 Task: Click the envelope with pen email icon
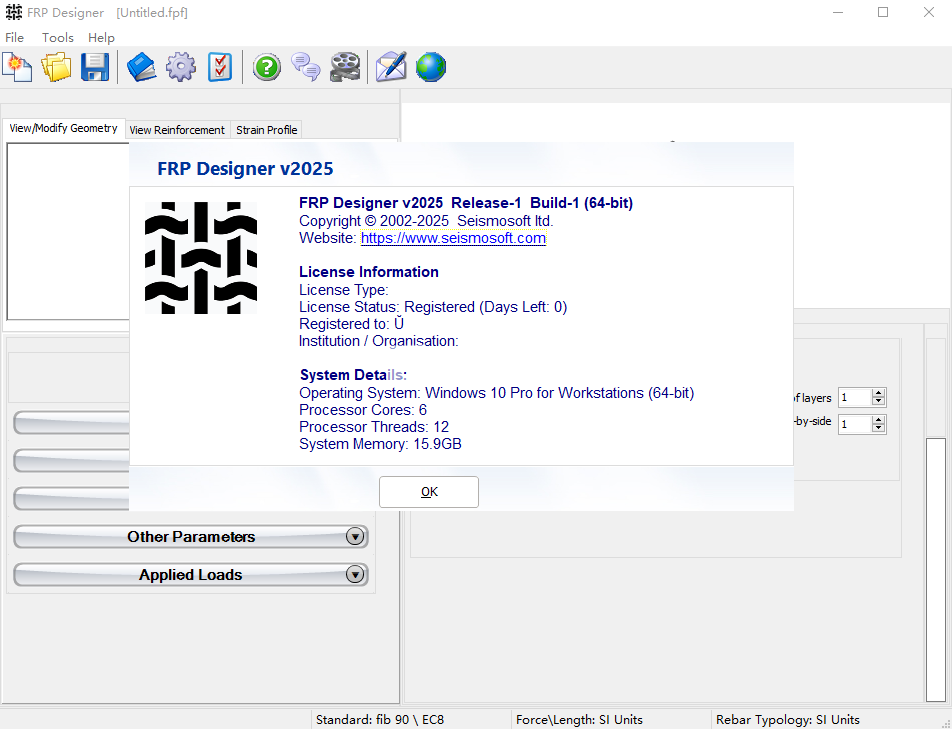point(392,67)
